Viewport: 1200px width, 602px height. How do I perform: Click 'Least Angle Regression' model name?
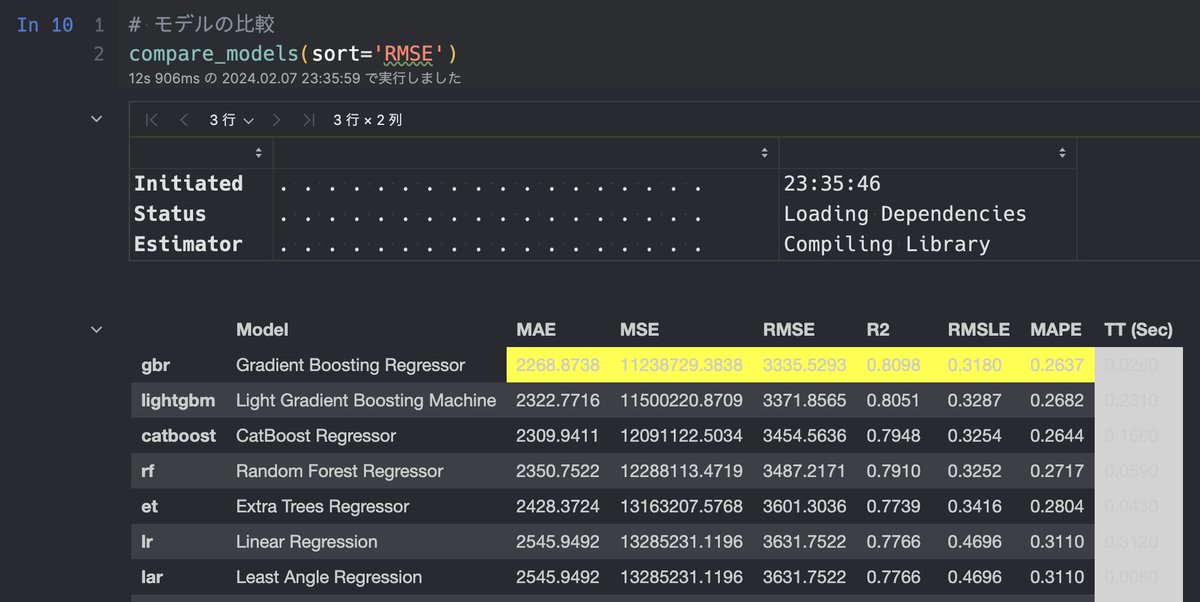329,577
